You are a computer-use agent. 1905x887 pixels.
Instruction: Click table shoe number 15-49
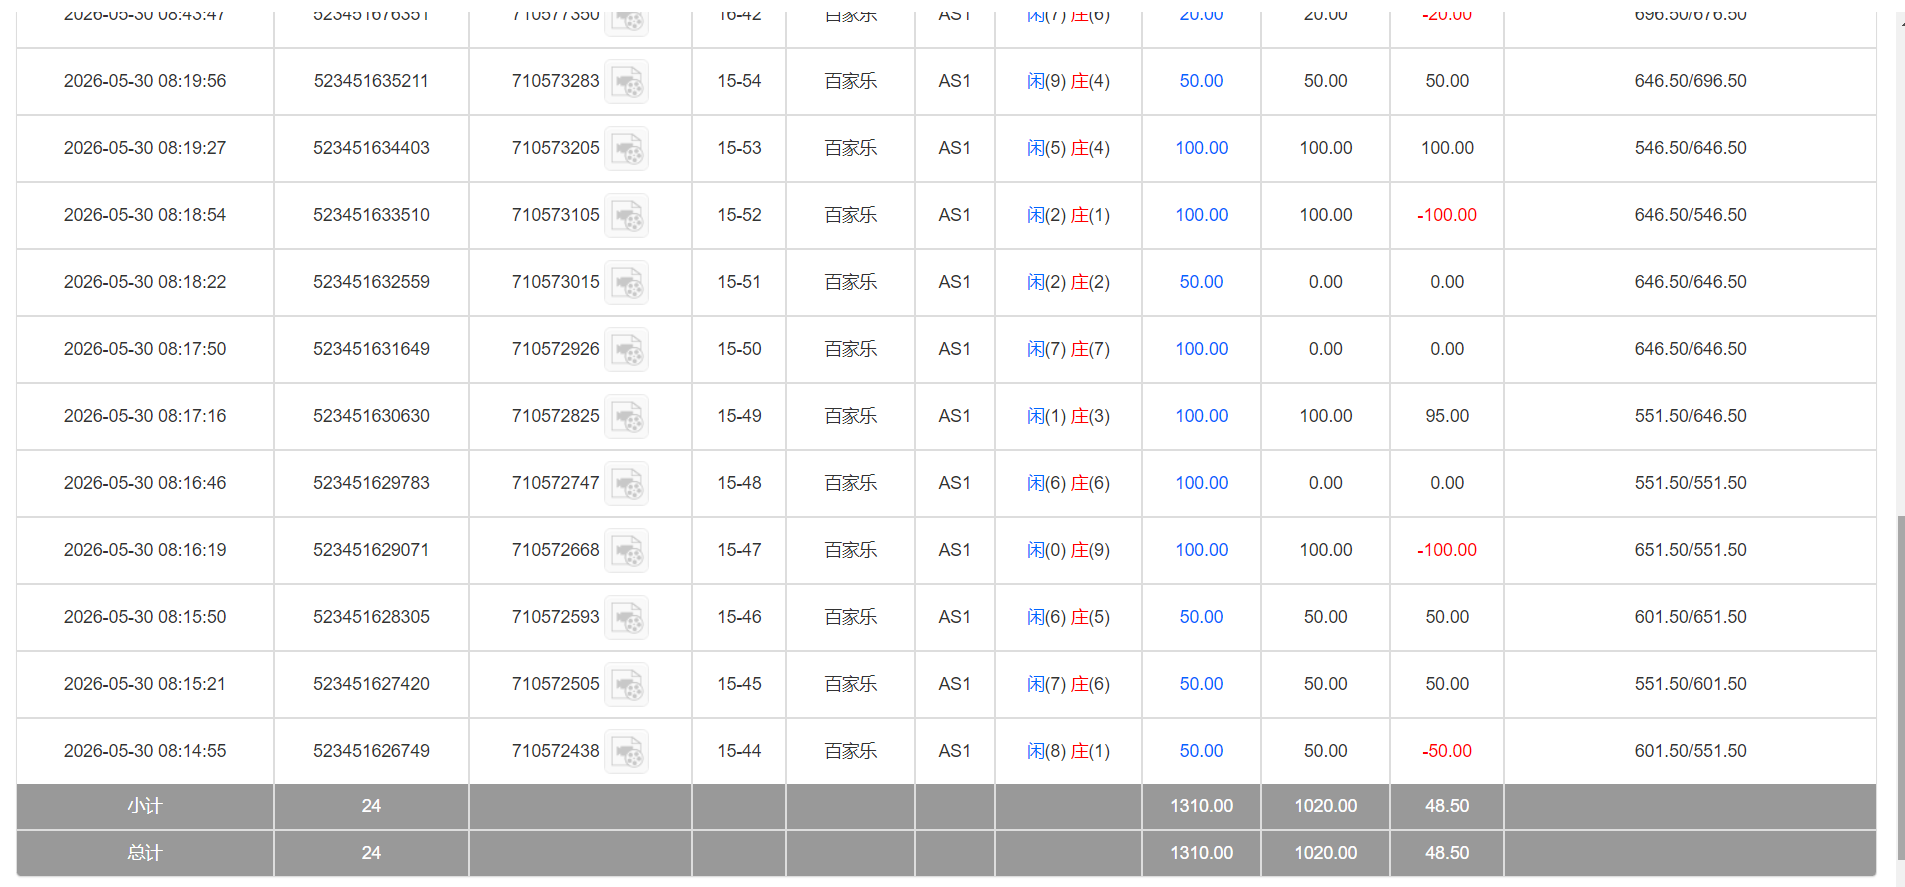(739, 416)
